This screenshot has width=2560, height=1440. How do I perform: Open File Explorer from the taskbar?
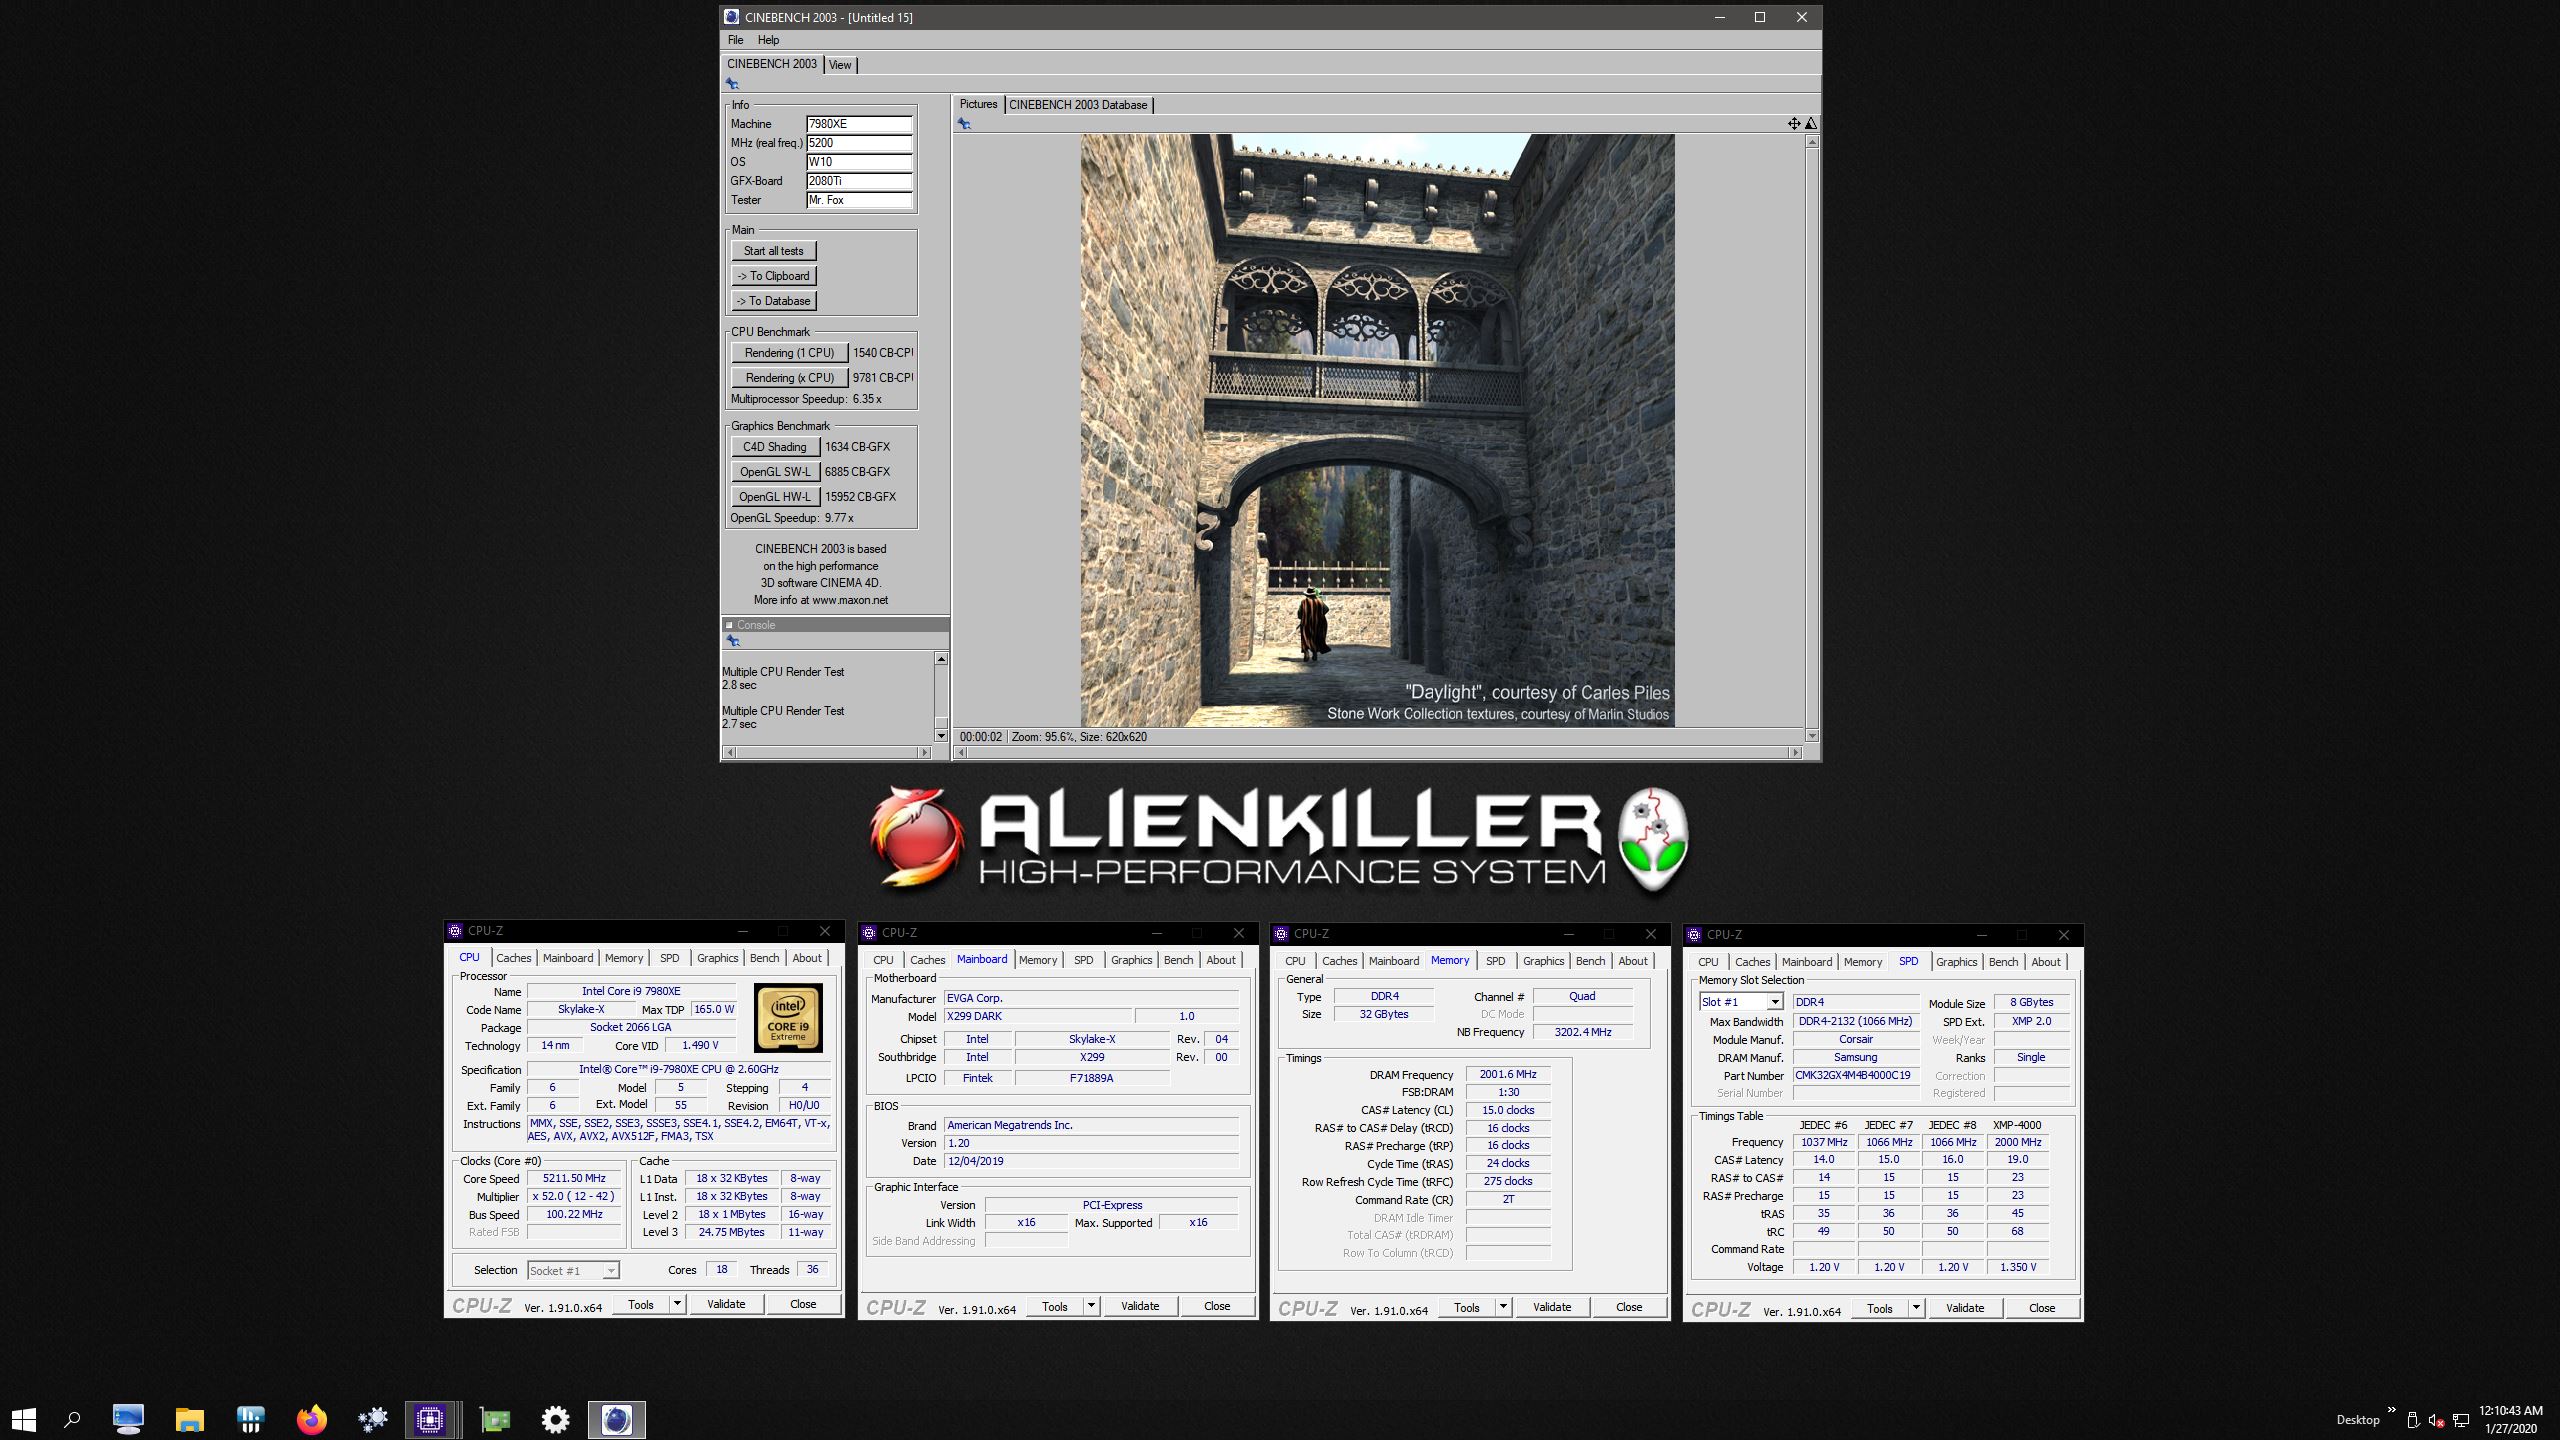(x=189, y=1419)
